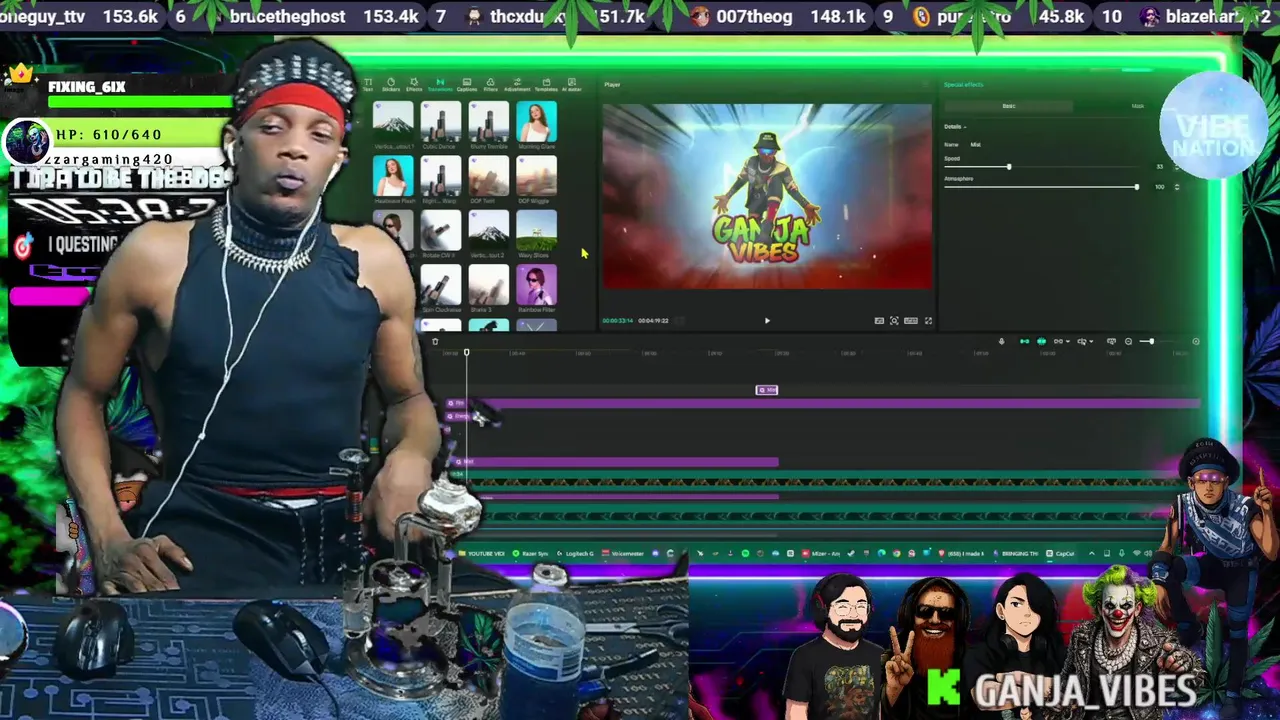Zoom out the timeline
The width and height of the screenshot is (1280, 720).
click(1129, 342)
